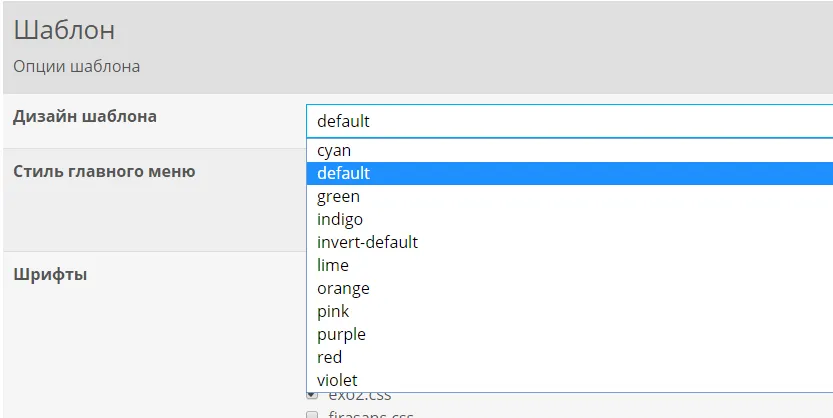Viewport: 833px width, 418px height.
Task: Click the Дизайн шаблона label
Action: 85,116
